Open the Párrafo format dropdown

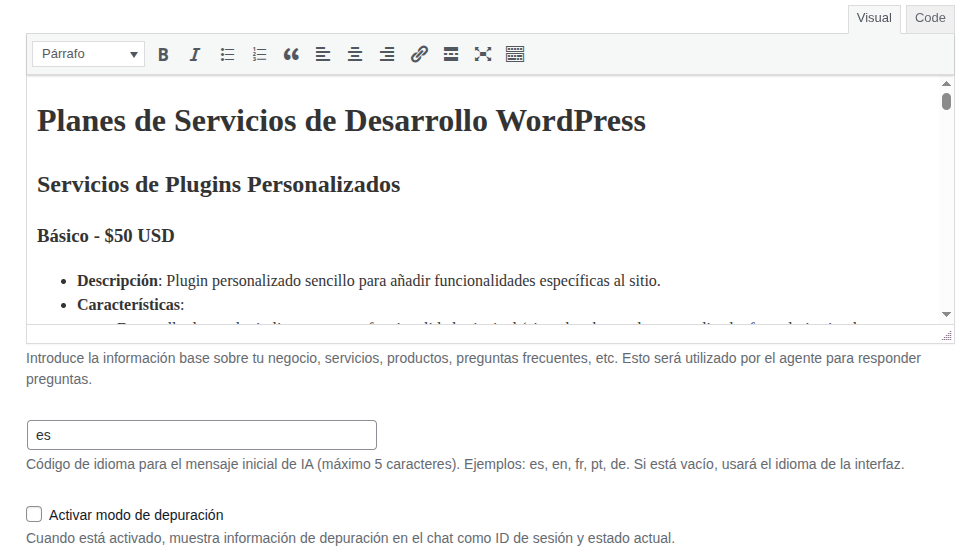click(x=89, y=54)
